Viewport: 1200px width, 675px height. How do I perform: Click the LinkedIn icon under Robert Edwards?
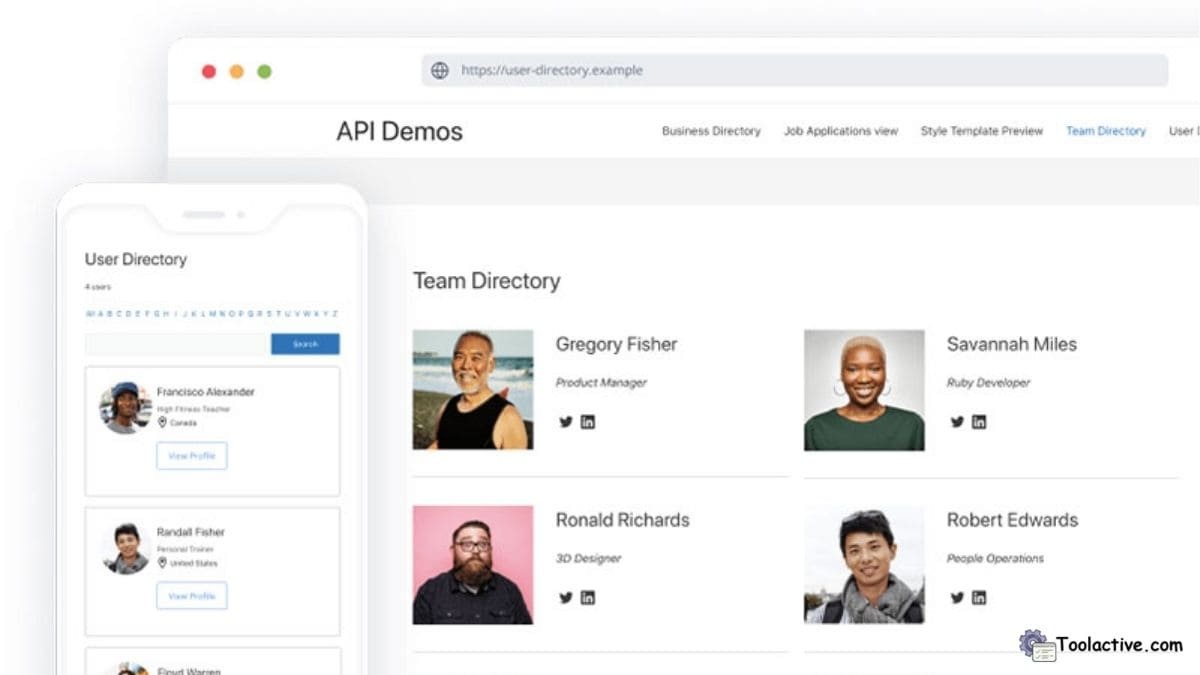979,598
